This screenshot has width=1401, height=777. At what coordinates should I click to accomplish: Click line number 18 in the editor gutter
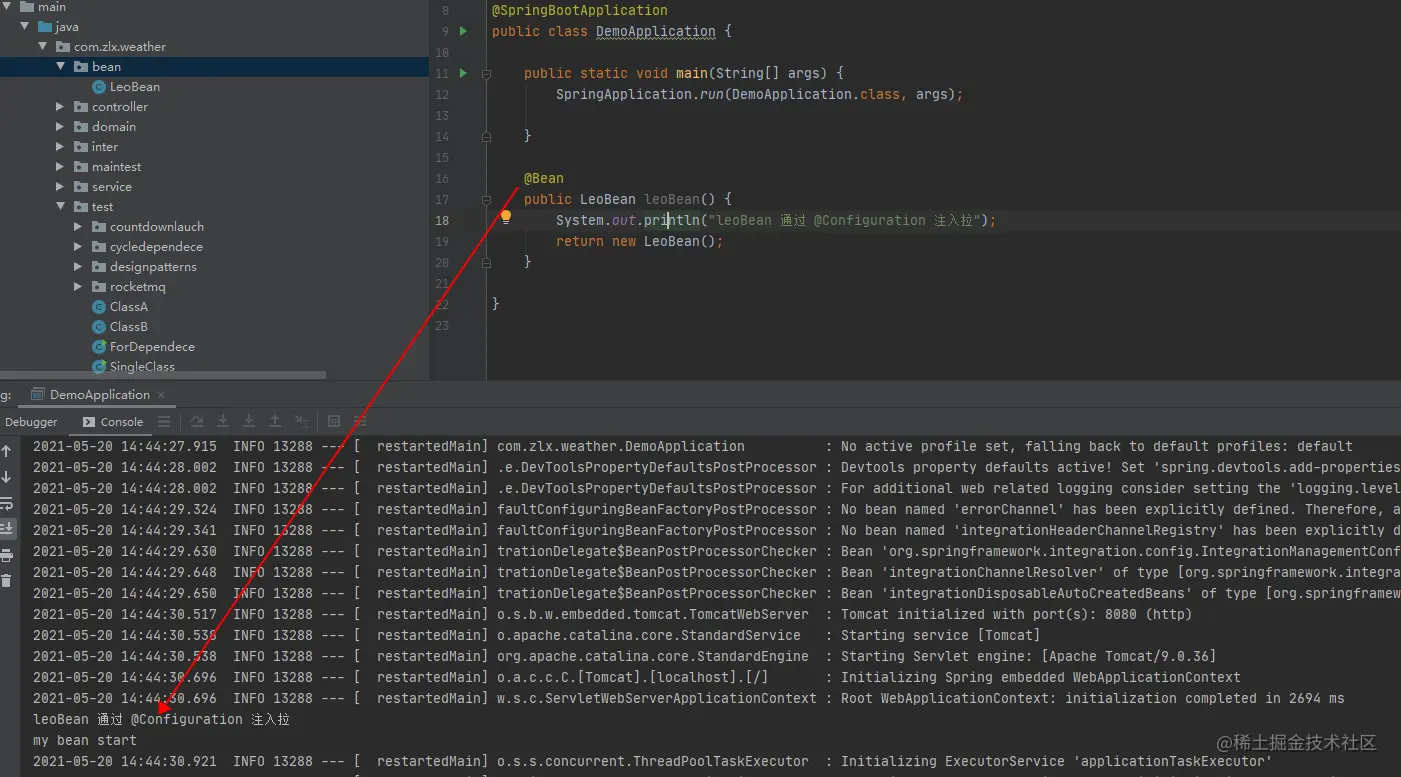[442, 220]
